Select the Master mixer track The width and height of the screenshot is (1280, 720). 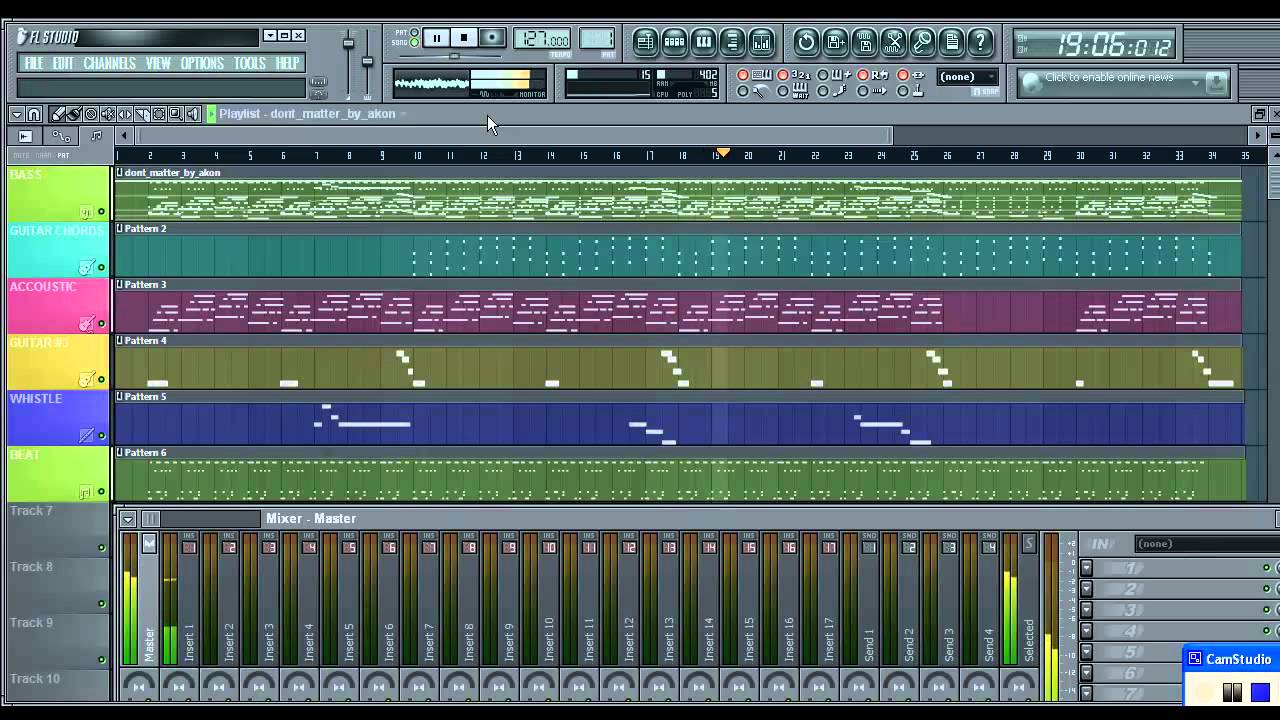149,600
